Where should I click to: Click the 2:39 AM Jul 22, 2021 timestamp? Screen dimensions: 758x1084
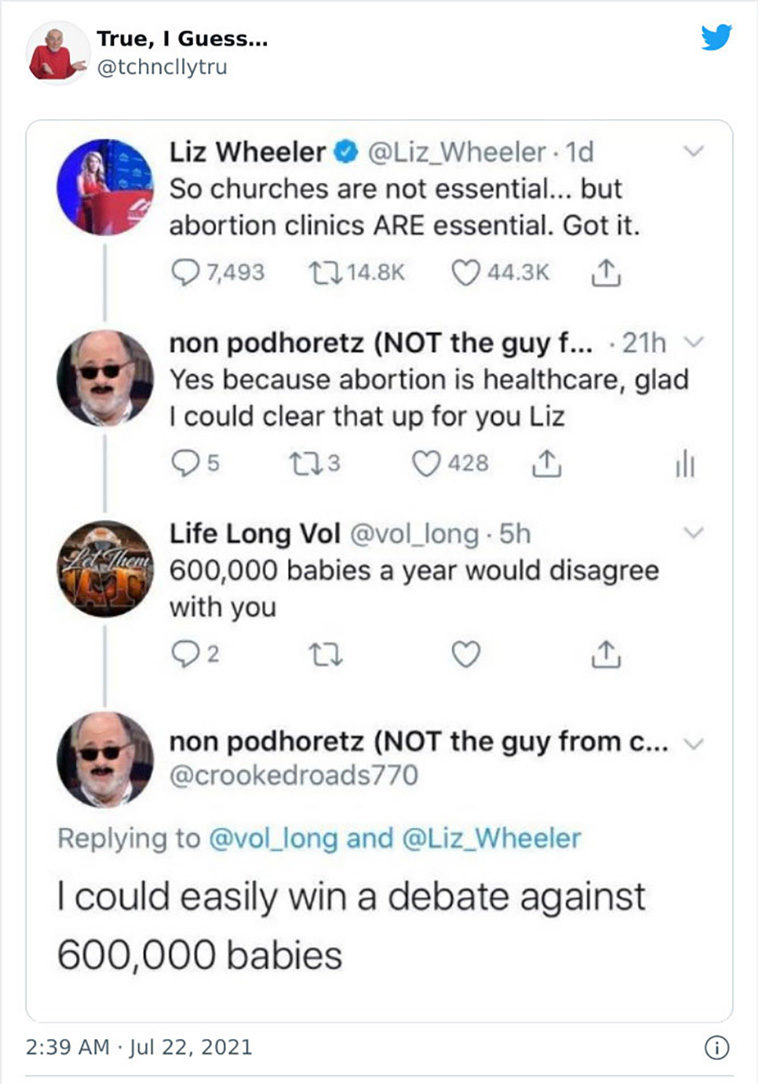click(x=139, y=1047)
